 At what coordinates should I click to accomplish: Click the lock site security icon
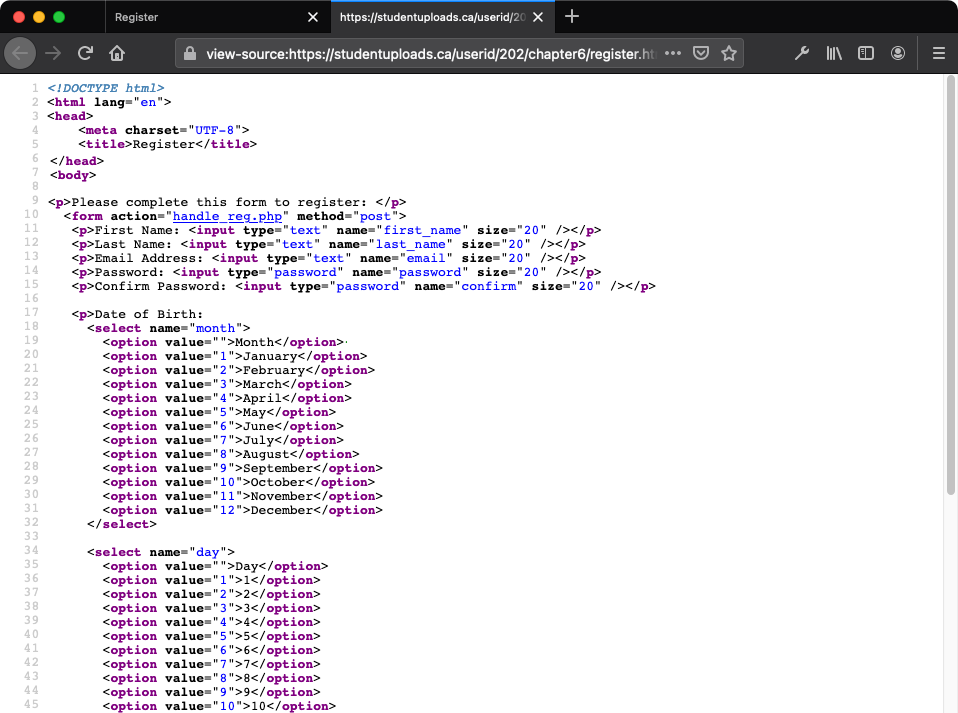190,54
